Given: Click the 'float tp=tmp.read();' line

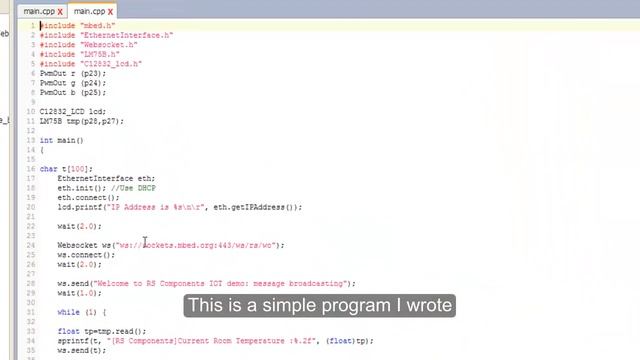Looking at the screenshot, I should pos(102,331).
